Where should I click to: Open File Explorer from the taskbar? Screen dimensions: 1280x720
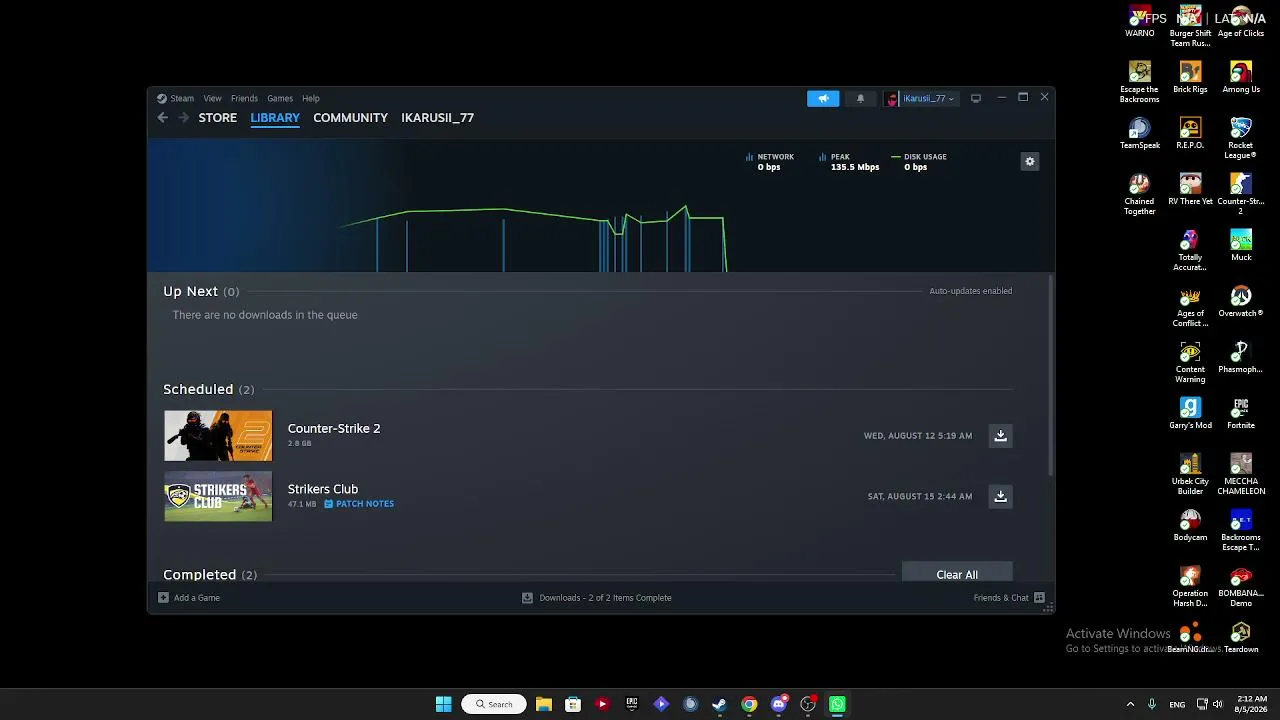[x=544, y=704]
